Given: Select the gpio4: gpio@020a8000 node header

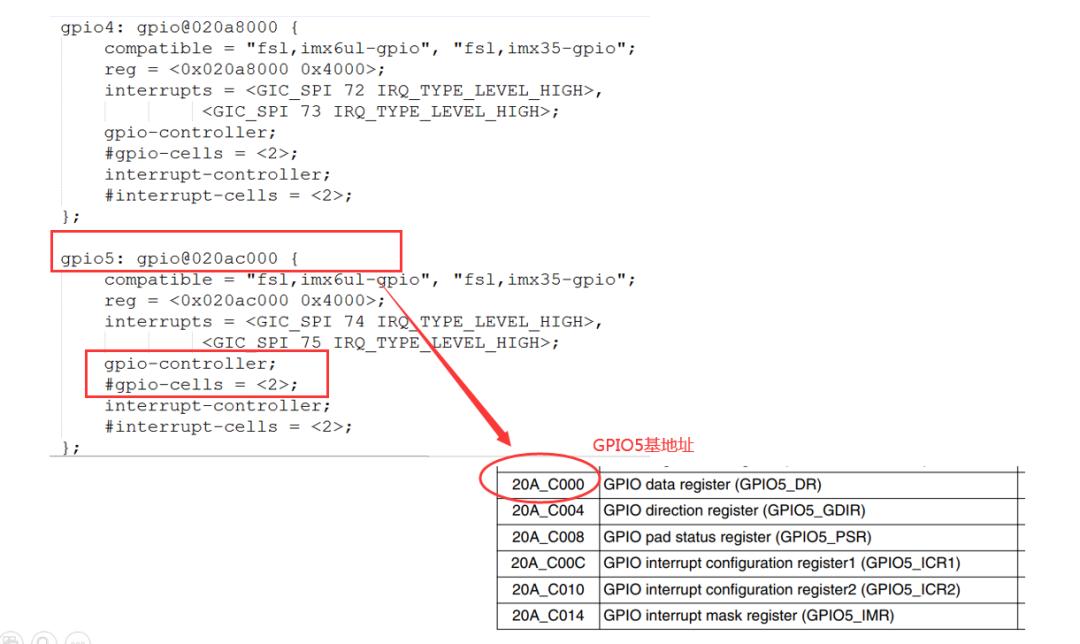Looking at the screenshot, I should click(x=179, y=28).
